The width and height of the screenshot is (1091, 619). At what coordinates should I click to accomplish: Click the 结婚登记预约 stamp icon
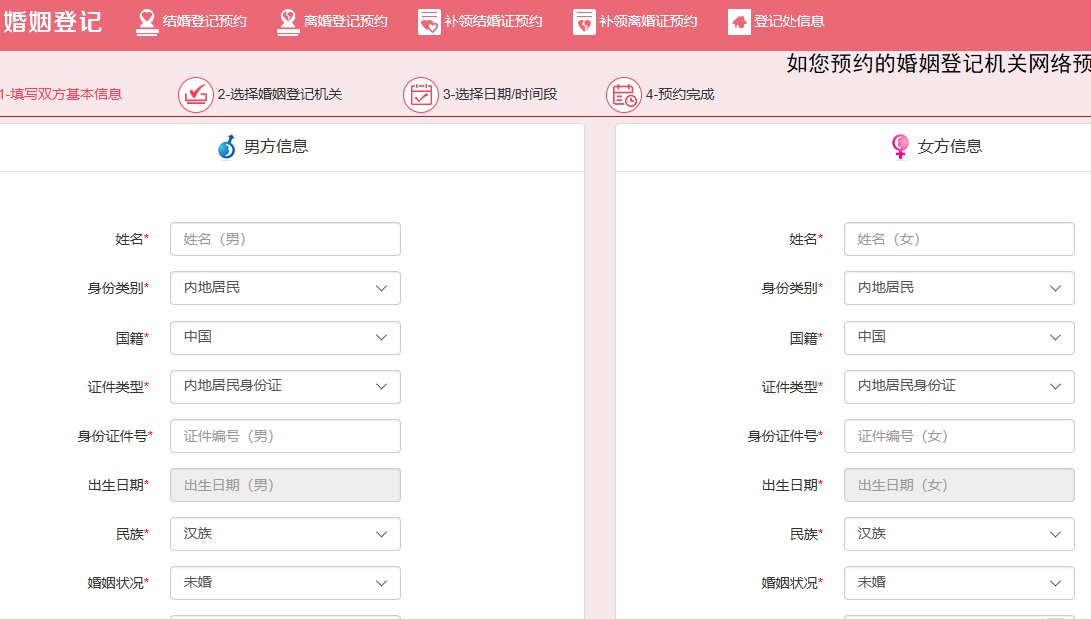(147, 21)
